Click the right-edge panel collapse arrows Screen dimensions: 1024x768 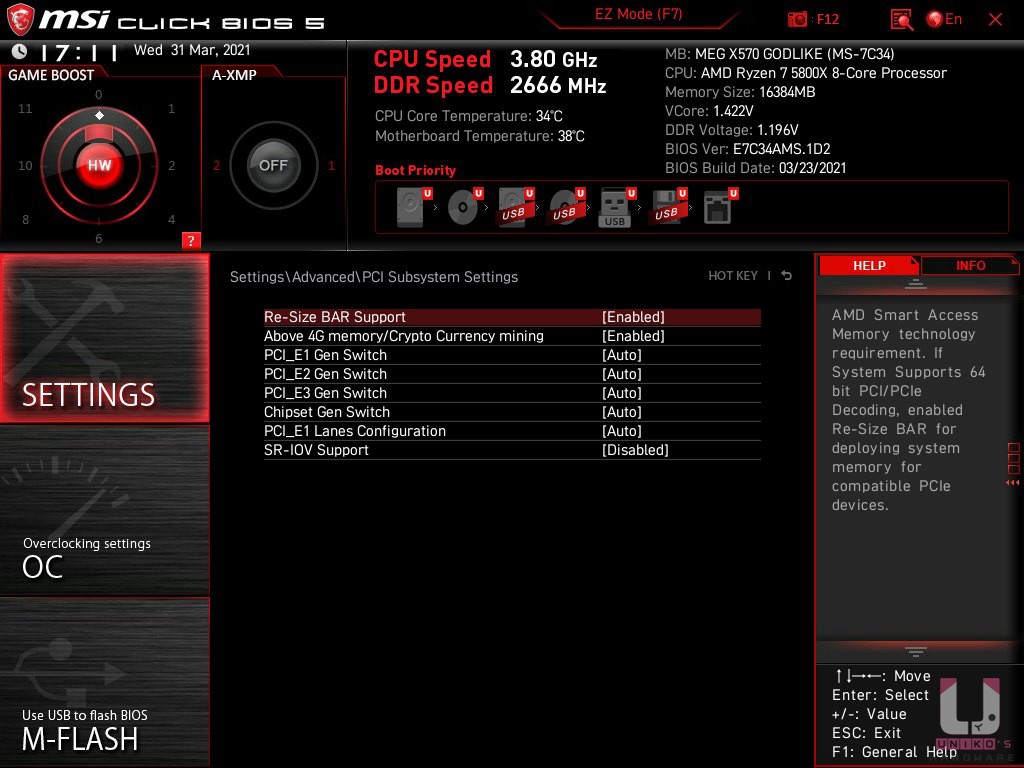tap(1013, 483)
